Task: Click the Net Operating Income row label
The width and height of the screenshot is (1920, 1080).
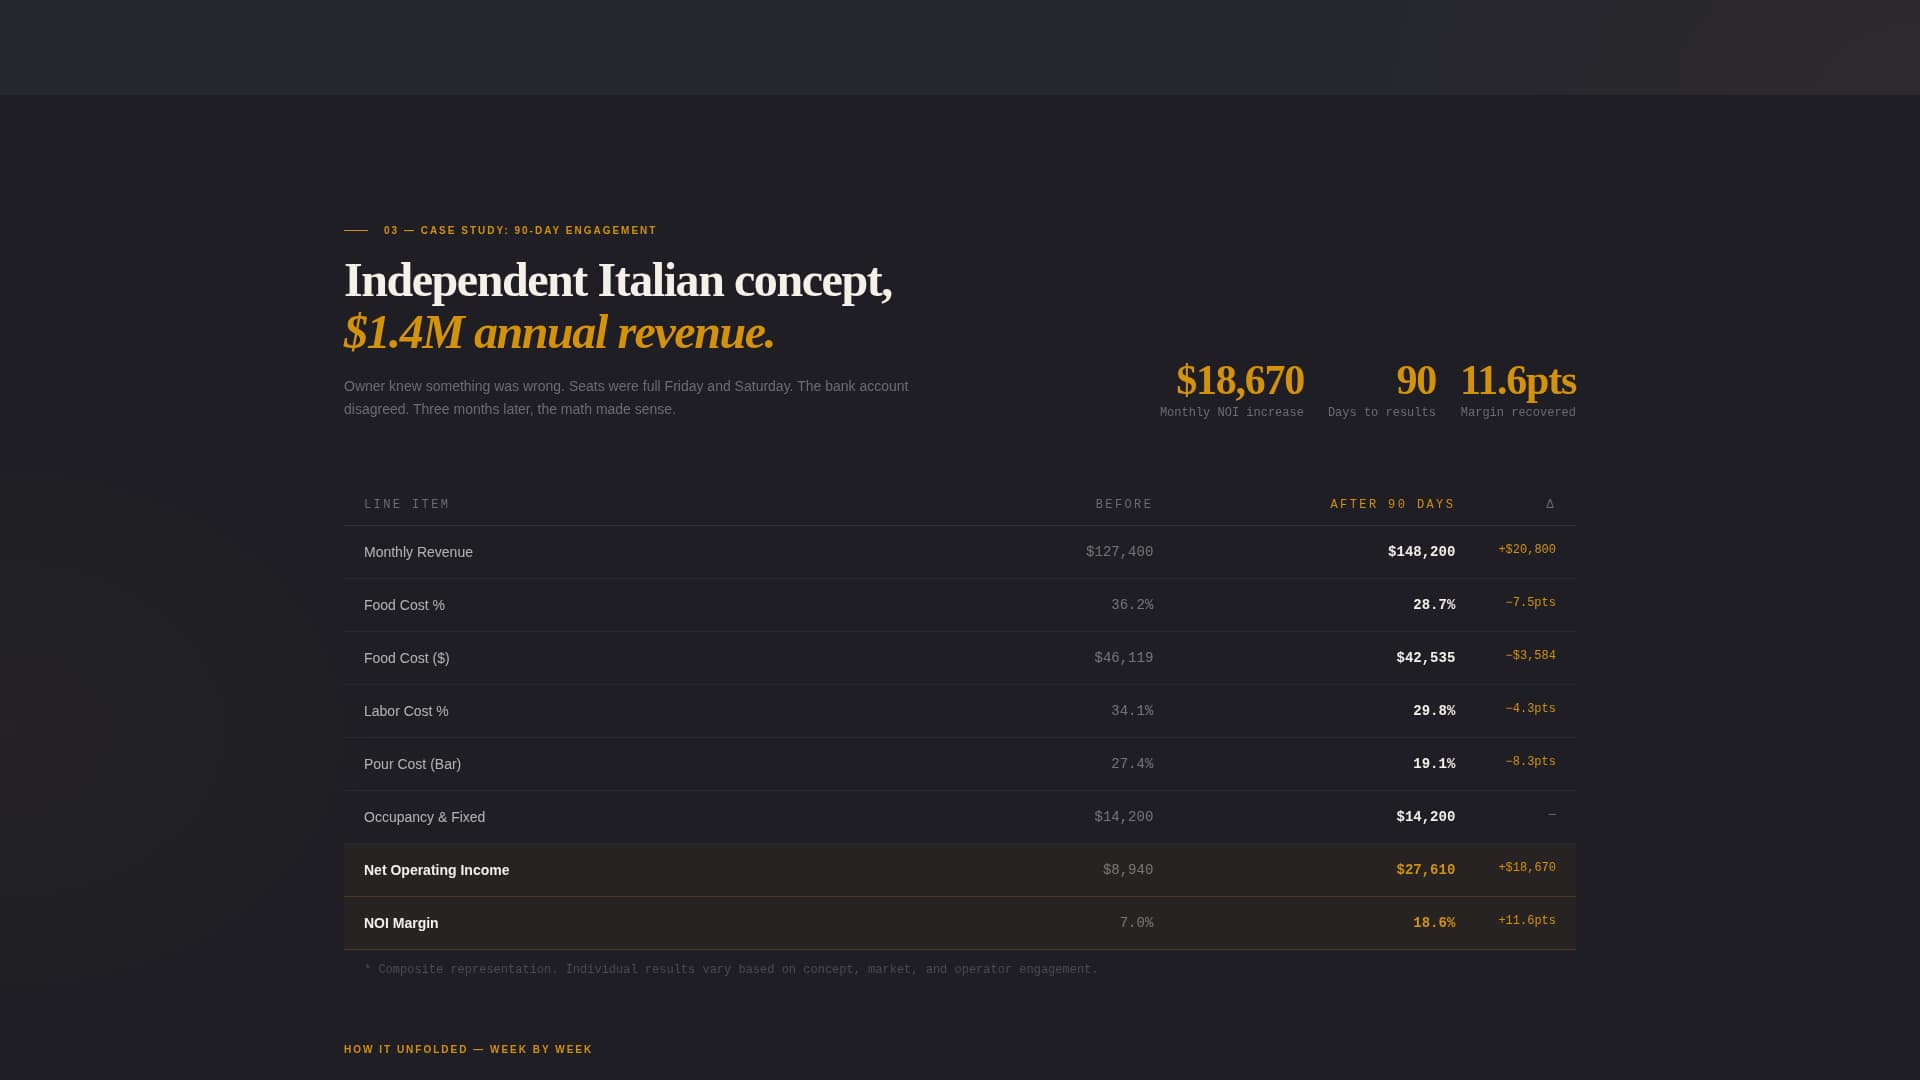Action: click(436, 870)
